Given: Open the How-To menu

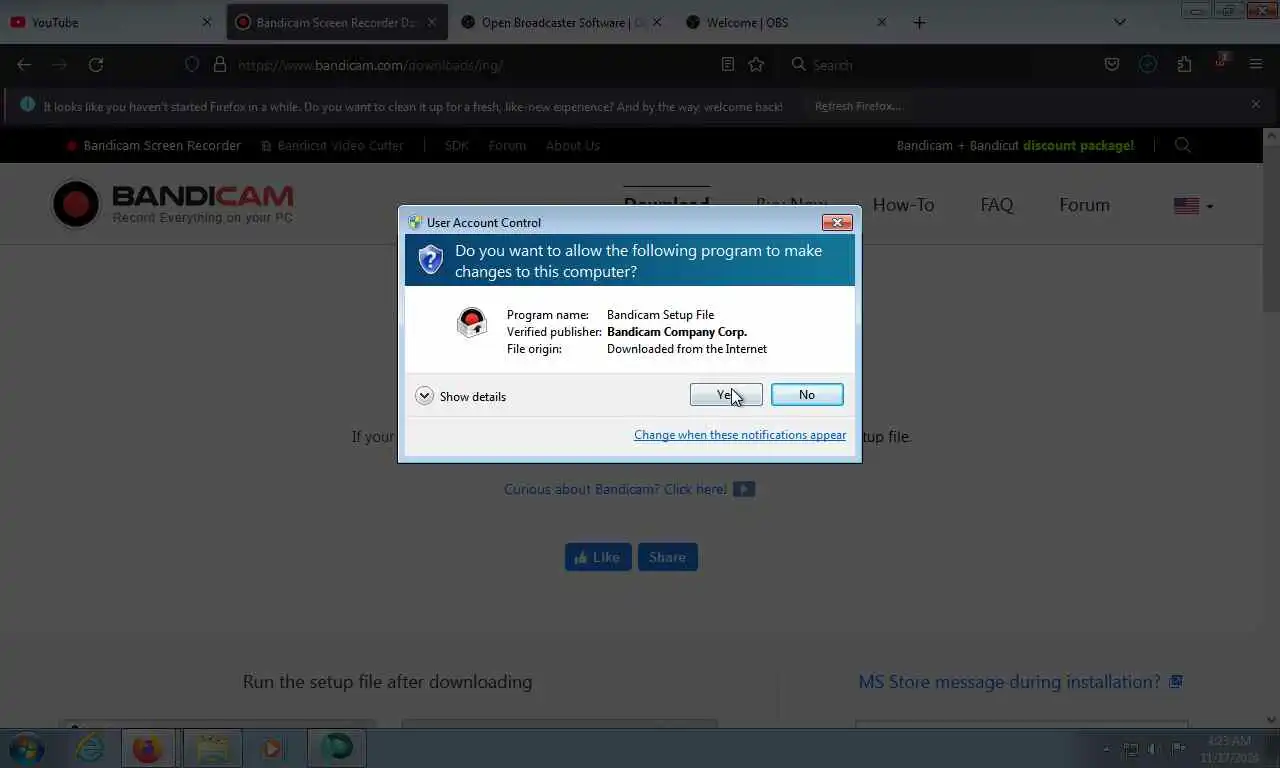Looking at the screenshot, I should click(x=903, y=205).
